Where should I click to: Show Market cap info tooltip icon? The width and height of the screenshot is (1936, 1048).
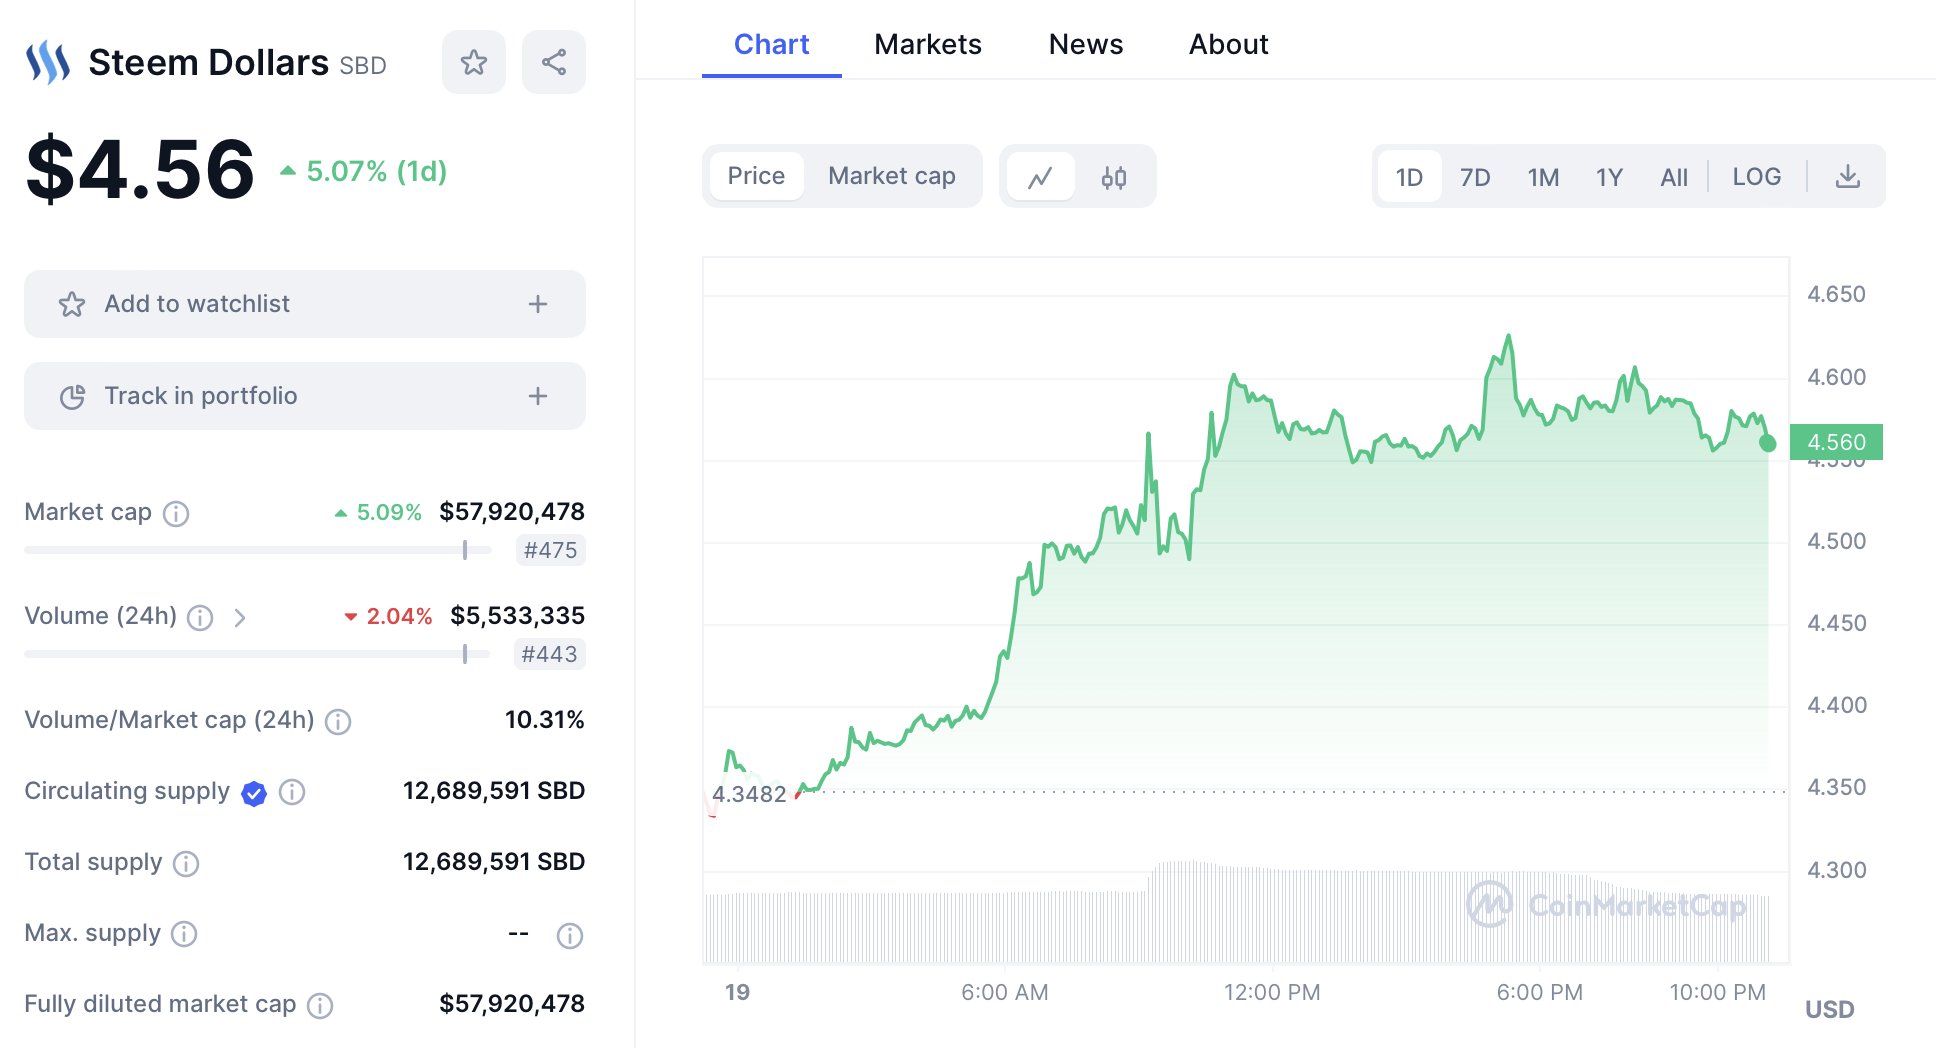point(176,514)
